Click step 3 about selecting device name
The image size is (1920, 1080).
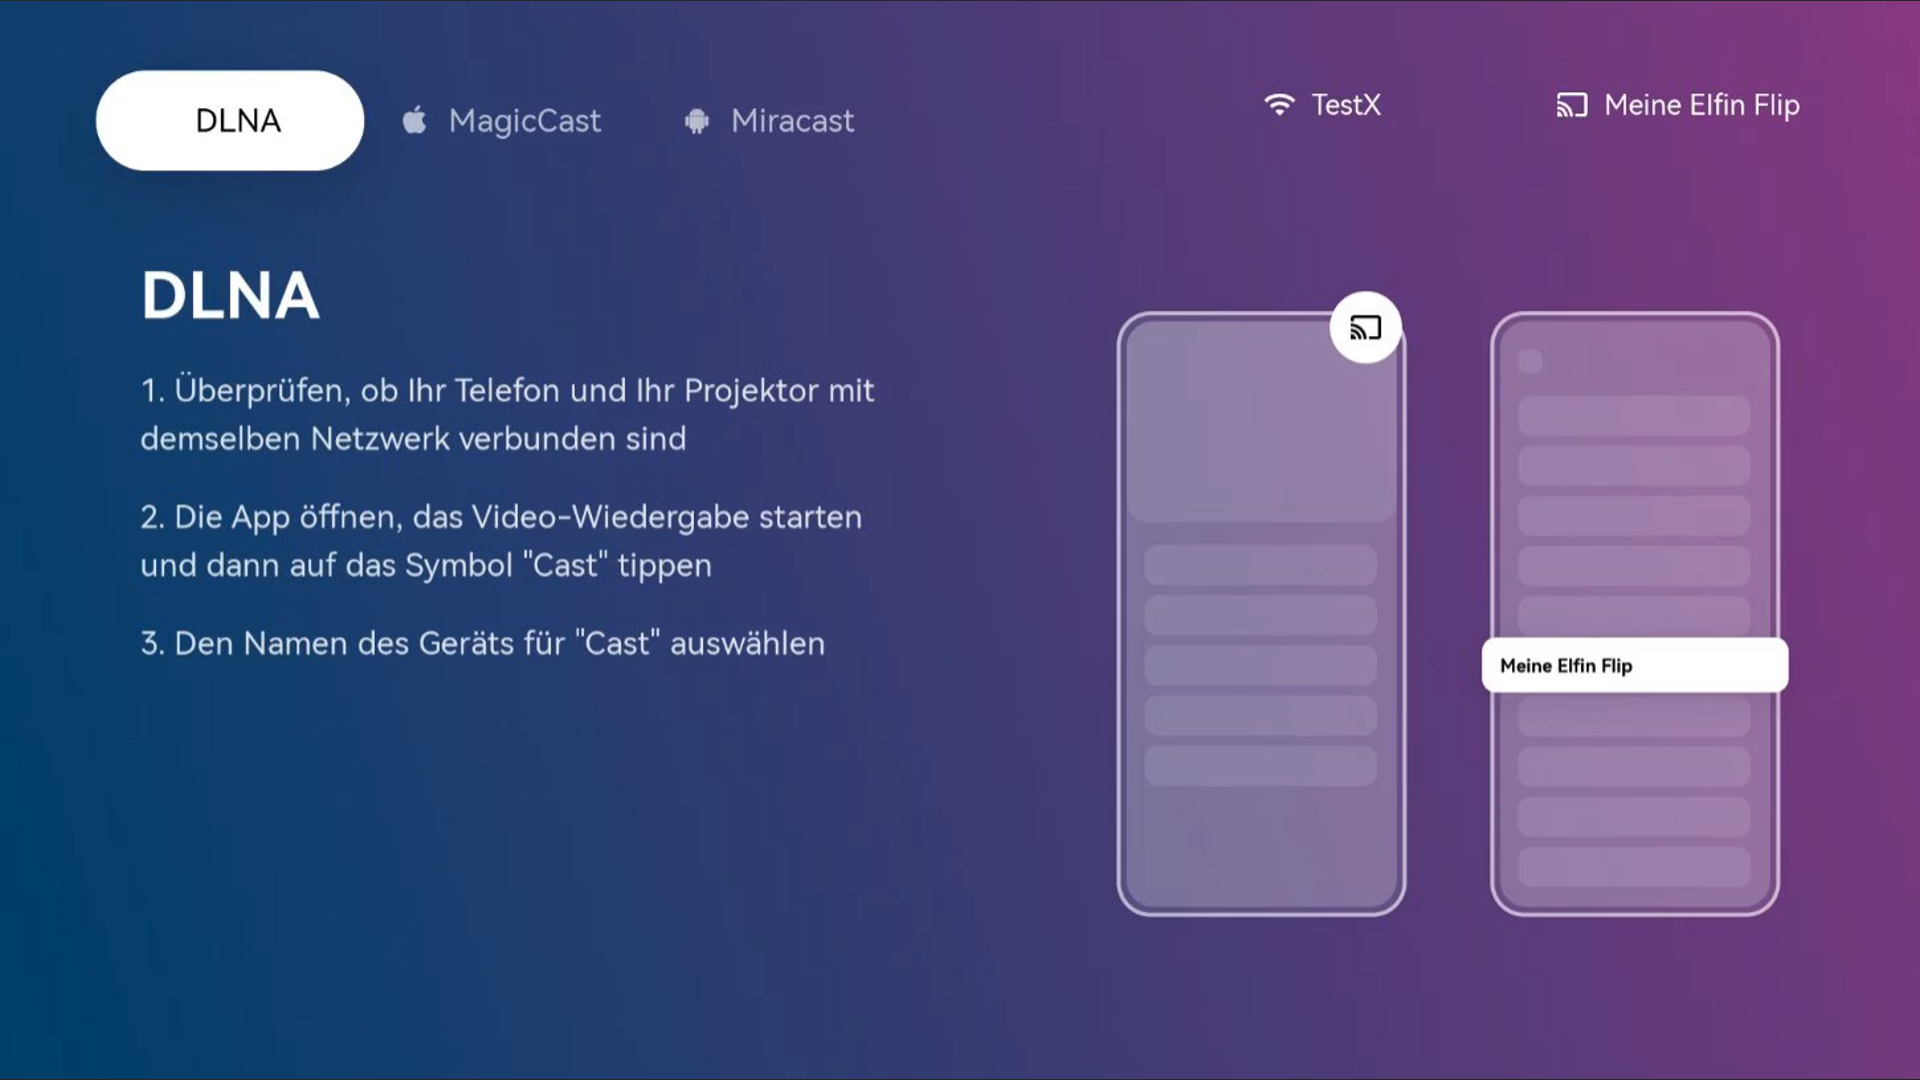click(x=483, y=643)
